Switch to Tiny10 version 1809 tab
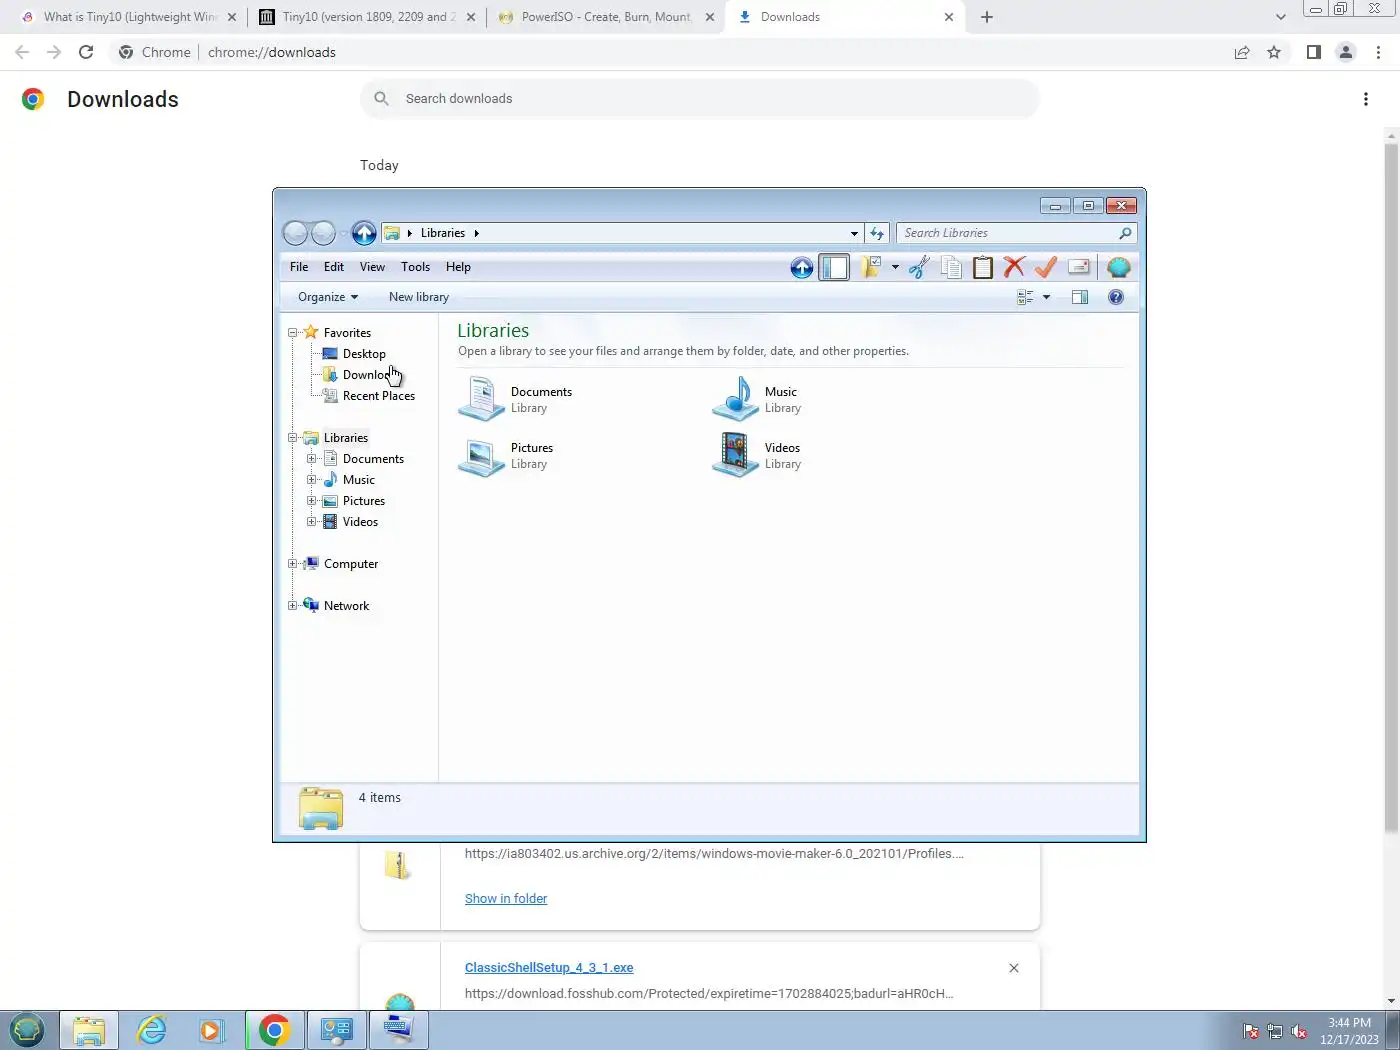The height and width of the screenshot is (1050, 1400). (x=368, y=17)
